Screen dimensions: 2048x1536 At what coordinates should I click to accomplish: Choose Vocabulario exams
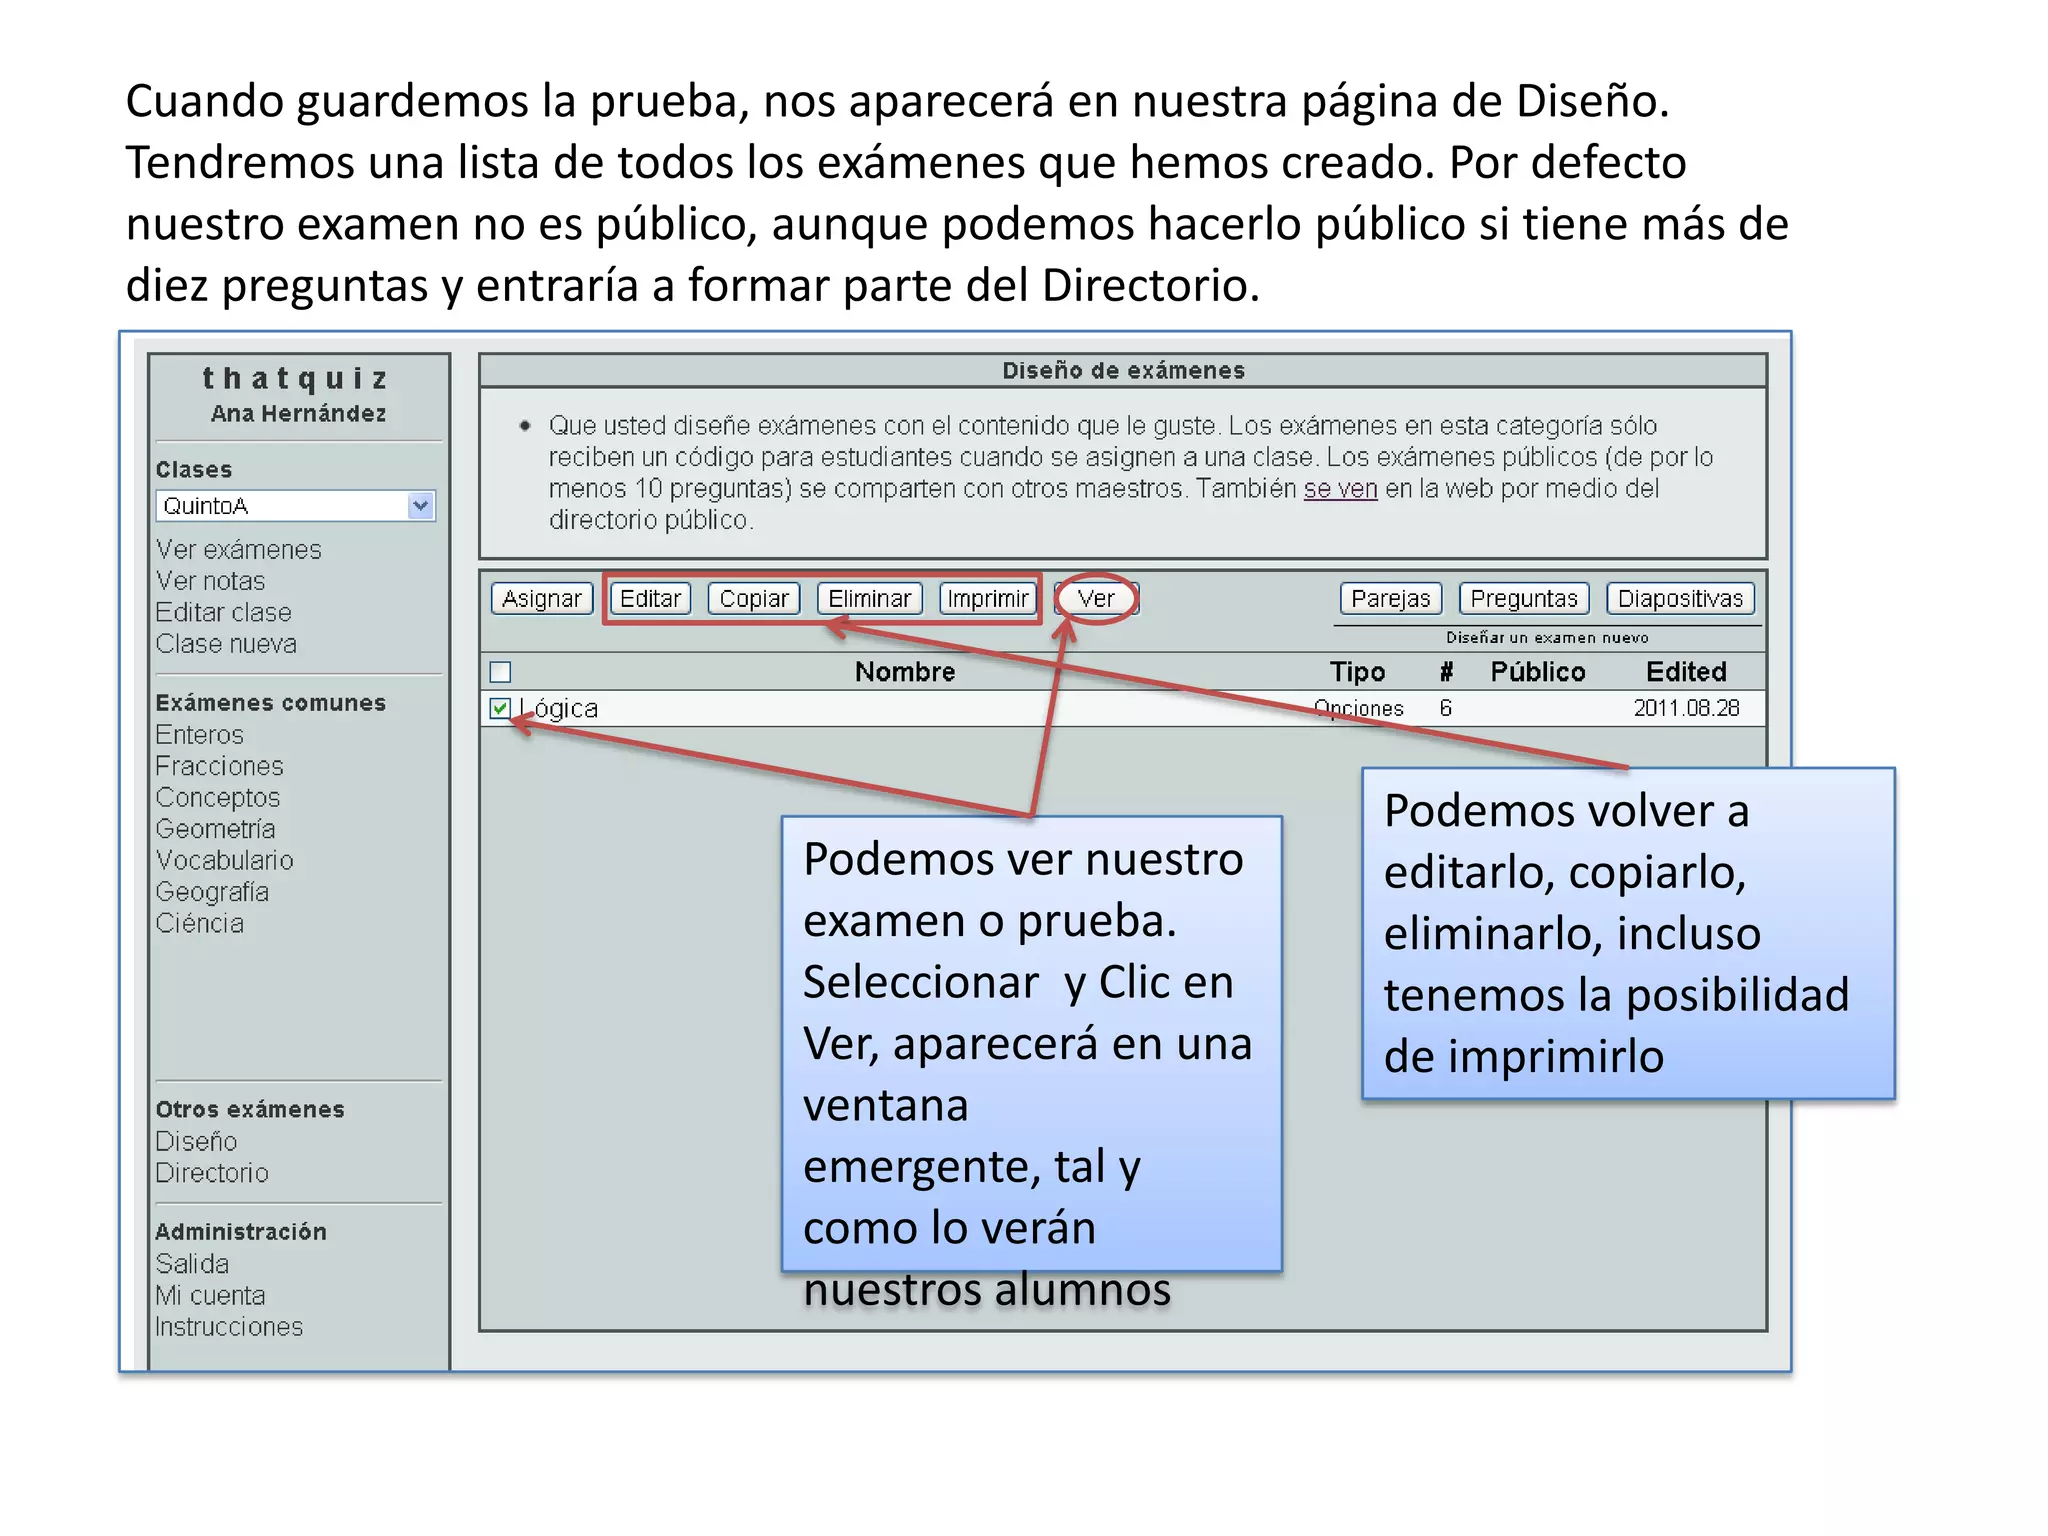224,861
